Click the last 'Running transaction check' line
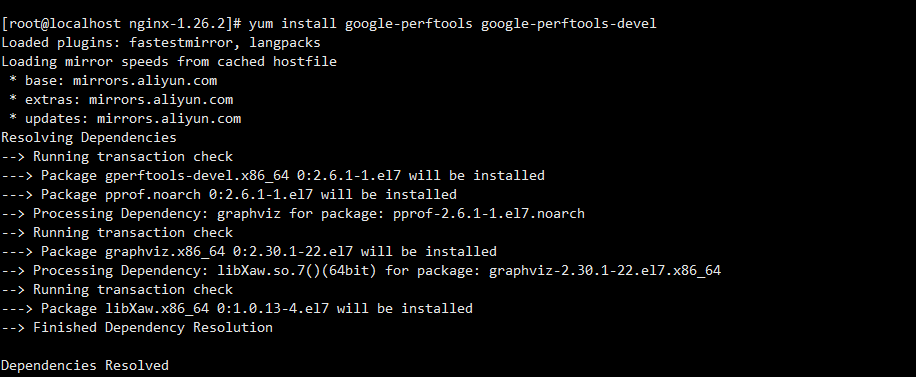The width and height of the screenshot is (916, 377). pyautogui.click(x=117, y=290)
